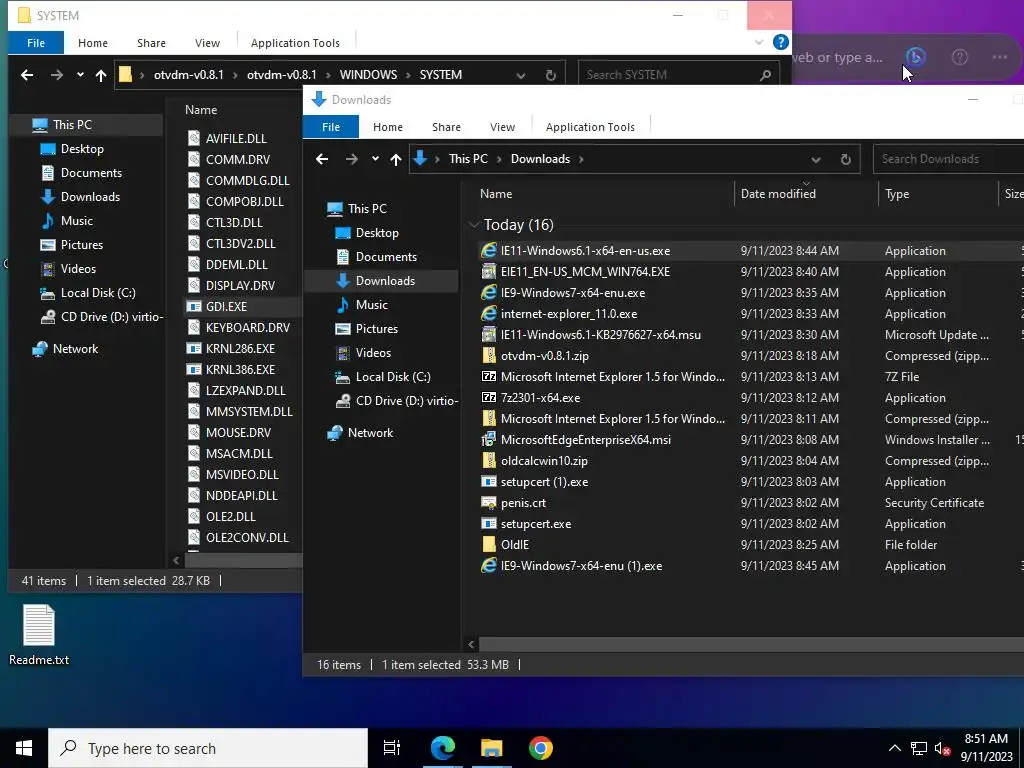This screenshot has width=1024, height=768.
Task: Click the WINDOWS breadcrumb in SYSTEM window
Action: tap(368, 75)
